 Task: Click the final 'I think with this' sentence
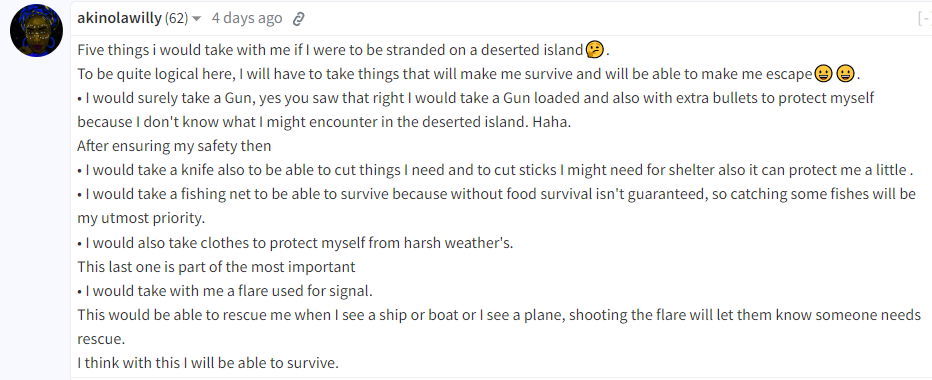click(x=208, y=363)
